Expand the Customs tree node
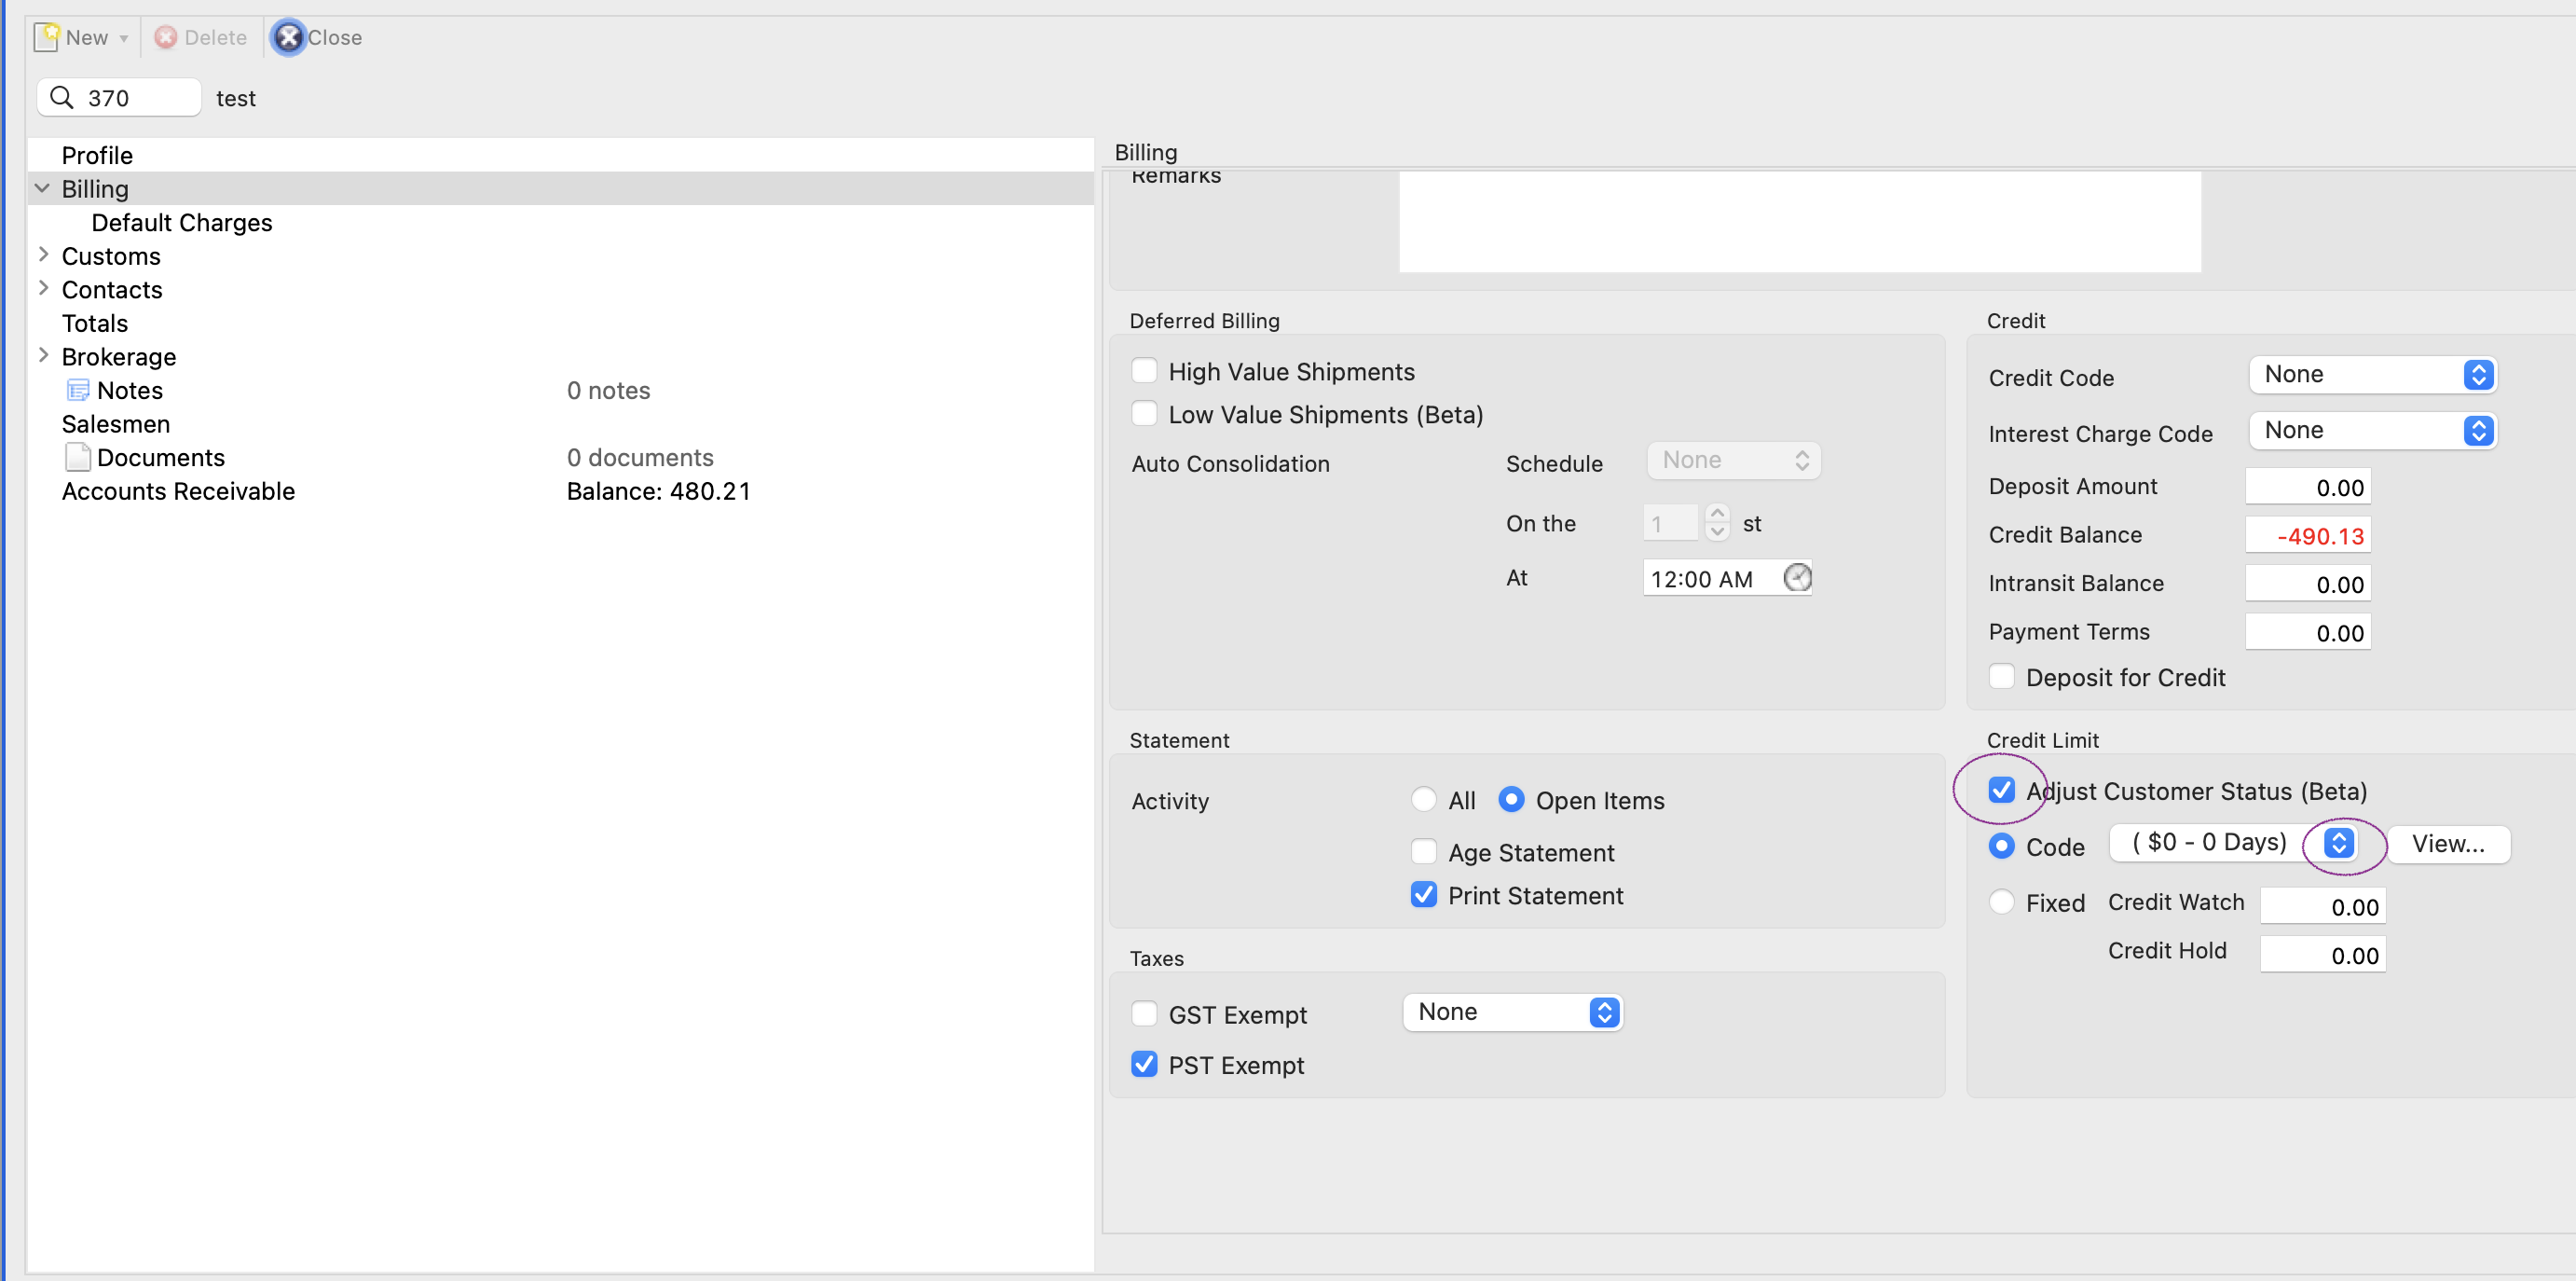The width and height of the screenshot is (2576, 1281). point(43,255)
